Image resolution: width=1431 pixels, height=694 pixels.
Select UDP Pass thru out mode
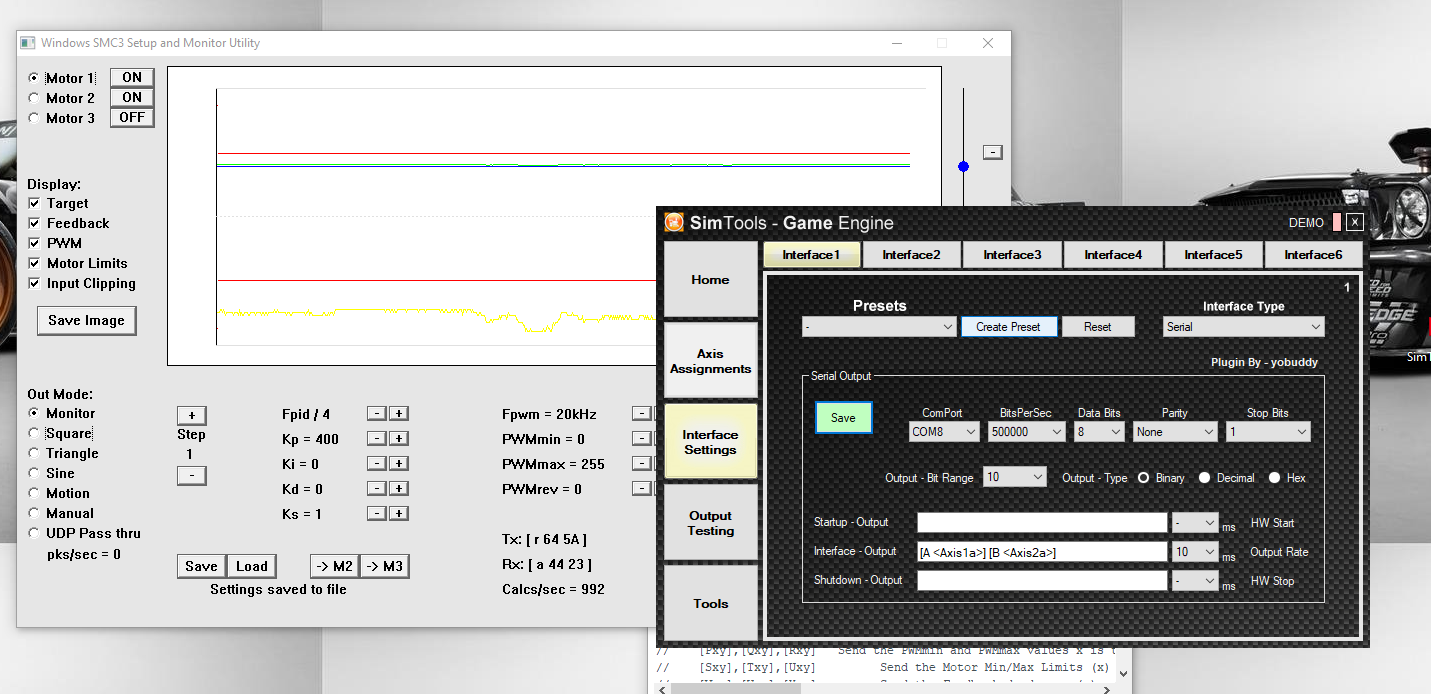point(34,533)
